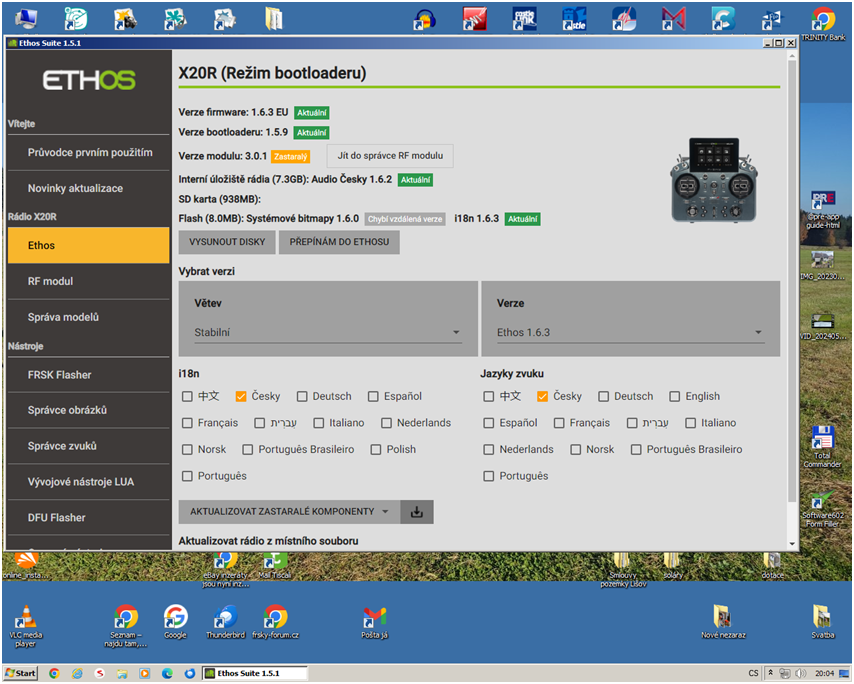Launch Thunderbird from the desktop
This screenshot has height=684, width=854.
[225, 617]
